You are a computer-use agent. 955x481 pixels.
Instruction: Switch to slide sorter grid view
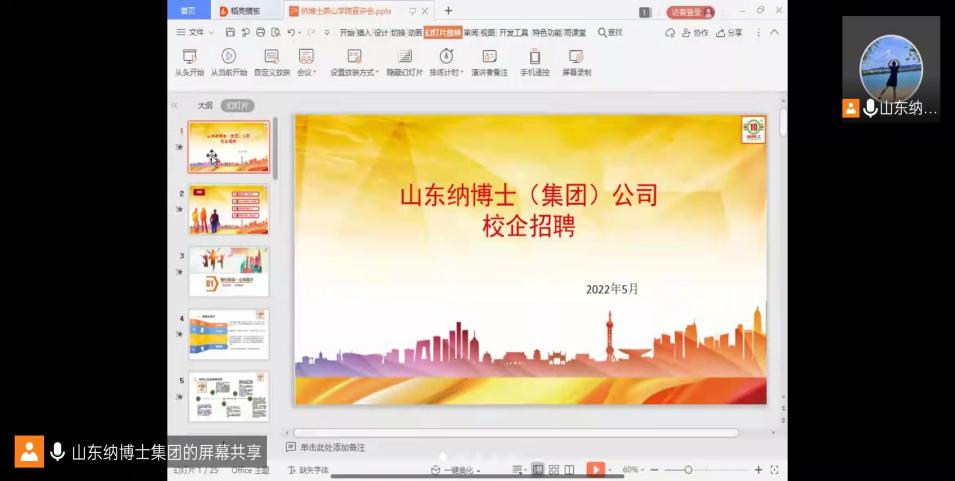(x=553, y=469)
